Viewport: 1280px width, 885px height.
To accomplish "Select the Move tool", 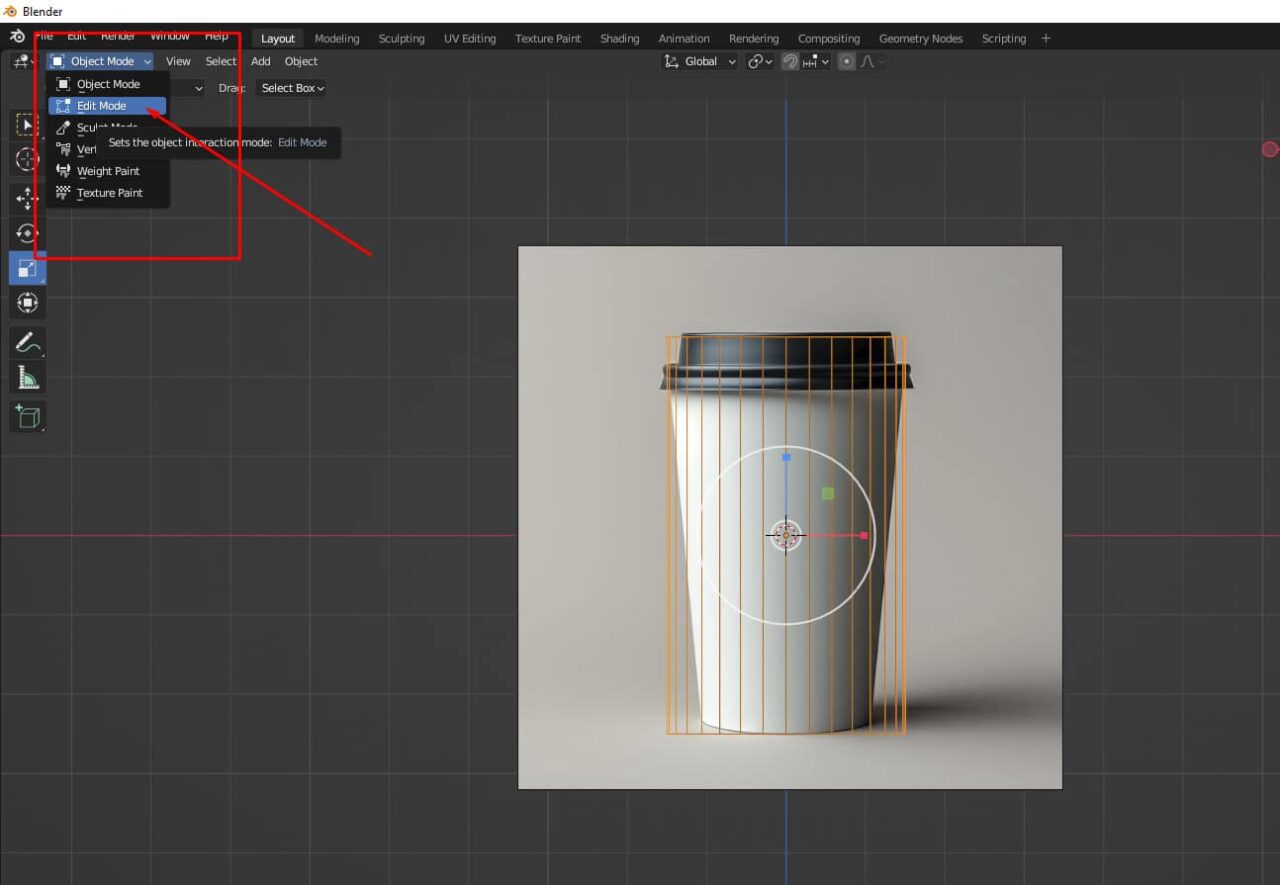I will point(27,199).
